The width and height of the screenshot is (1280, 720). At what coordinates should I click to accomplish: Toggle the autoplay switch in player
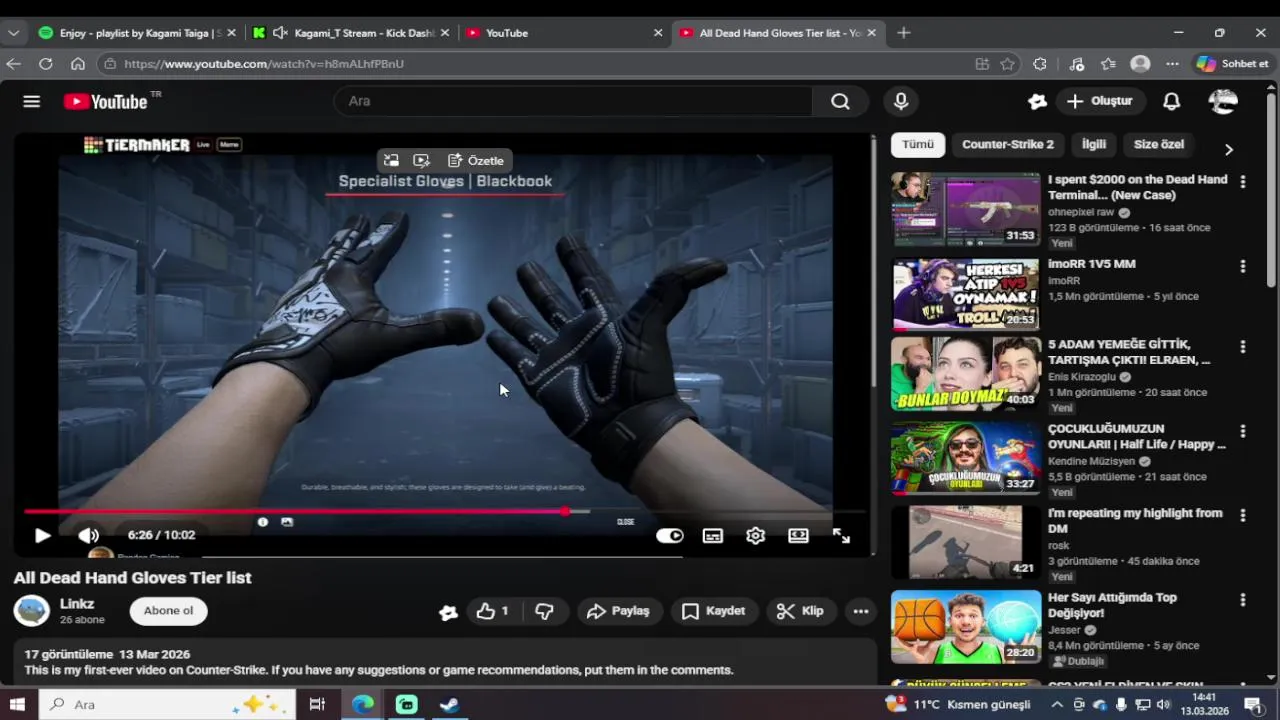pyautogui.click(x=669, y=535)
